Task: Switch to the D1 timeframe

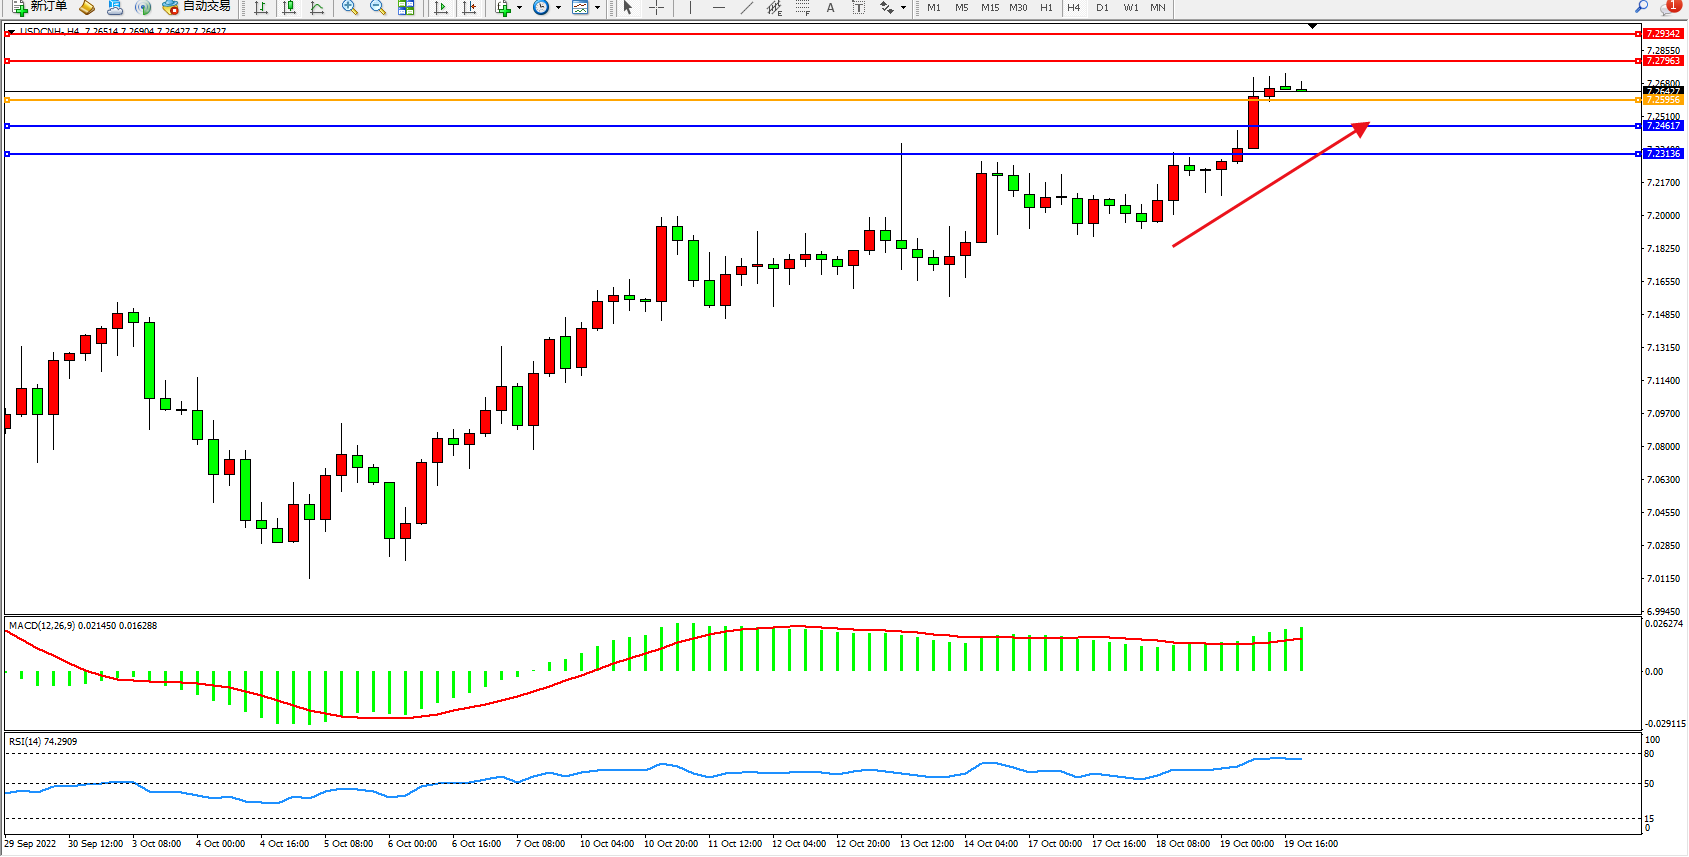Action: click(1102, 8)
